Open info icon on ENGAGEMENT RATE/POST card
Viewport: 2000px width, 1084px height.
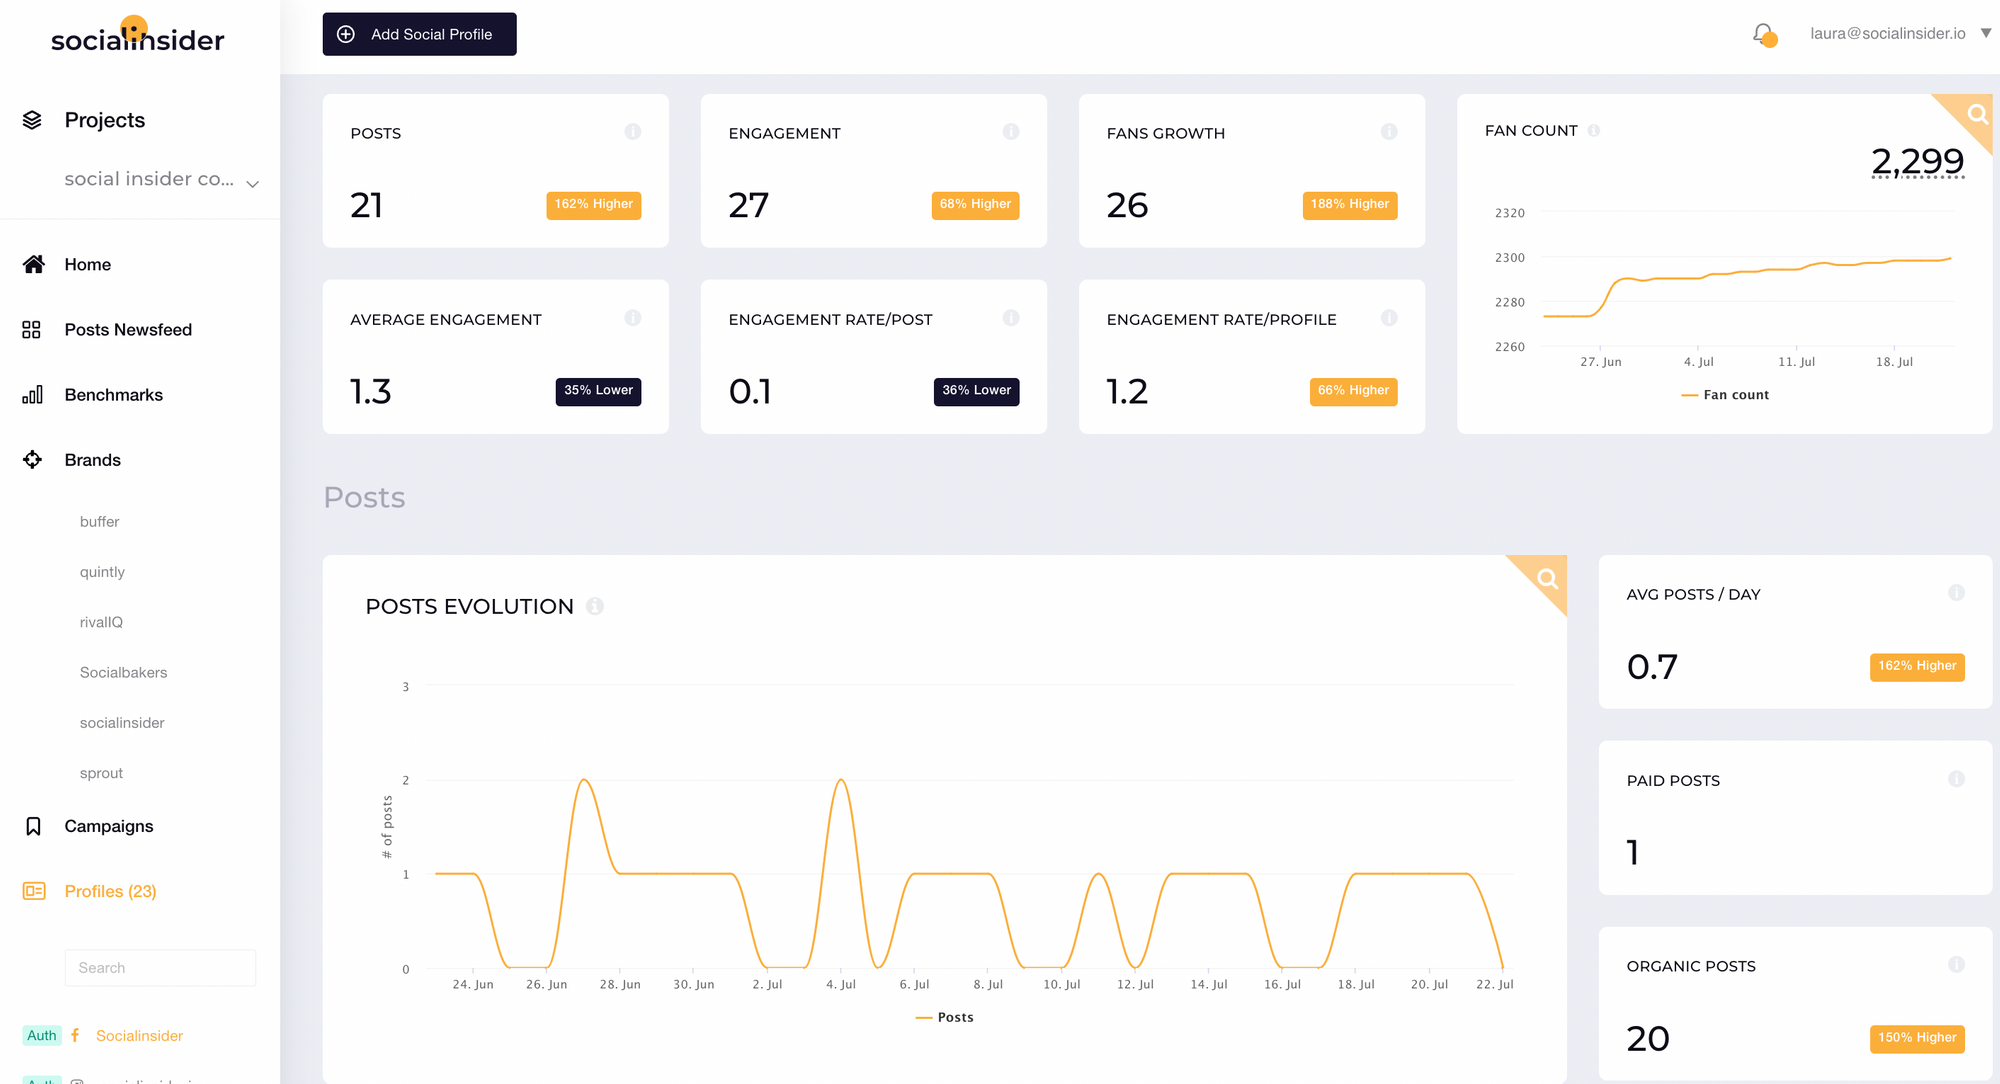1011,318
